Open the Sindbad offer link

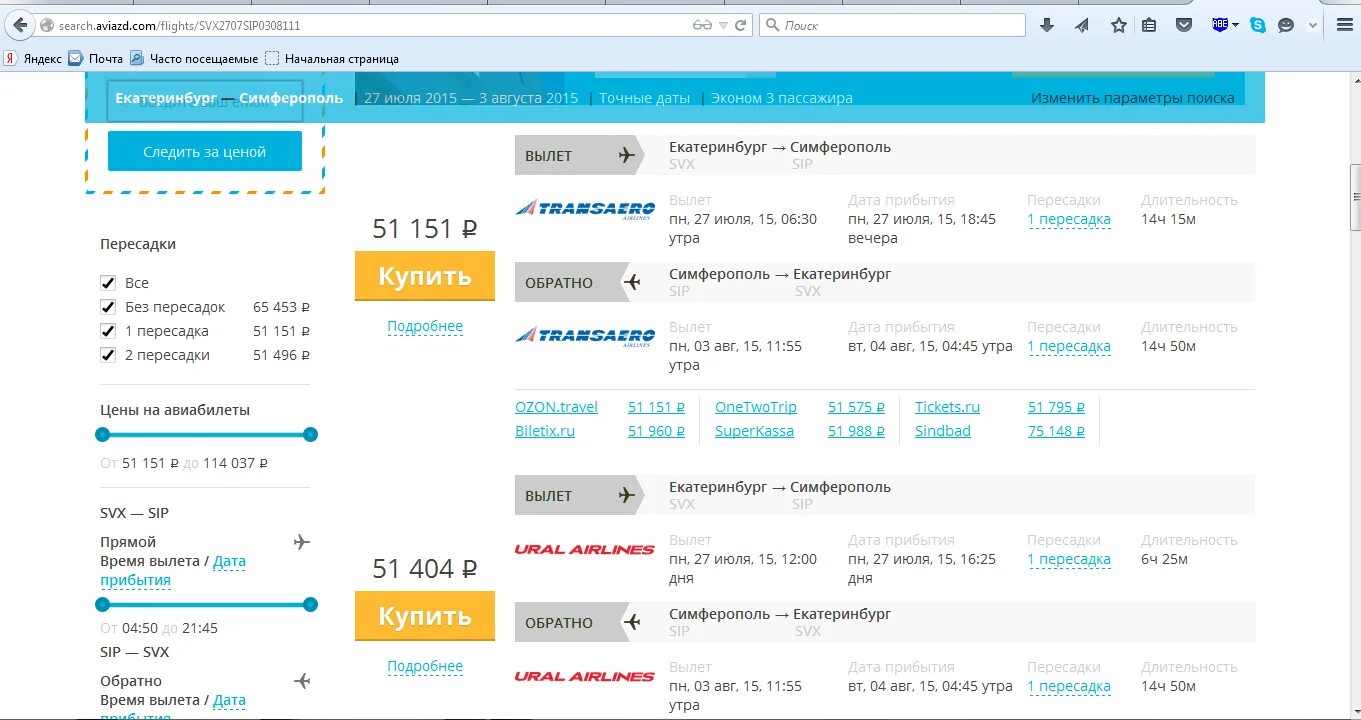click(x=943, y=431)
